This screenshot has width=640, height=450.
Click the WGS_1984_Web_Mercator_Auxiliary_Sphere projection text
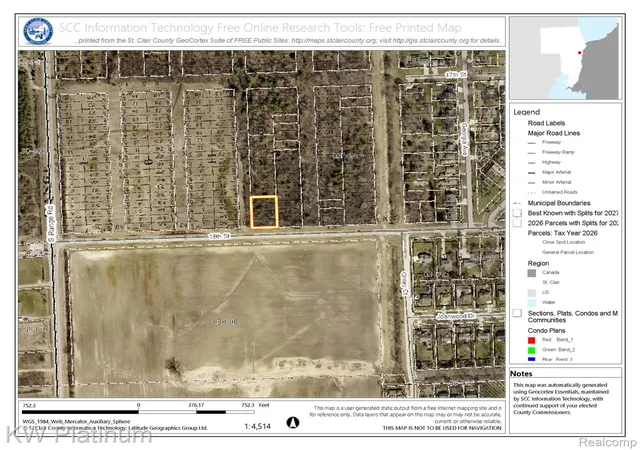click(76, 421)
